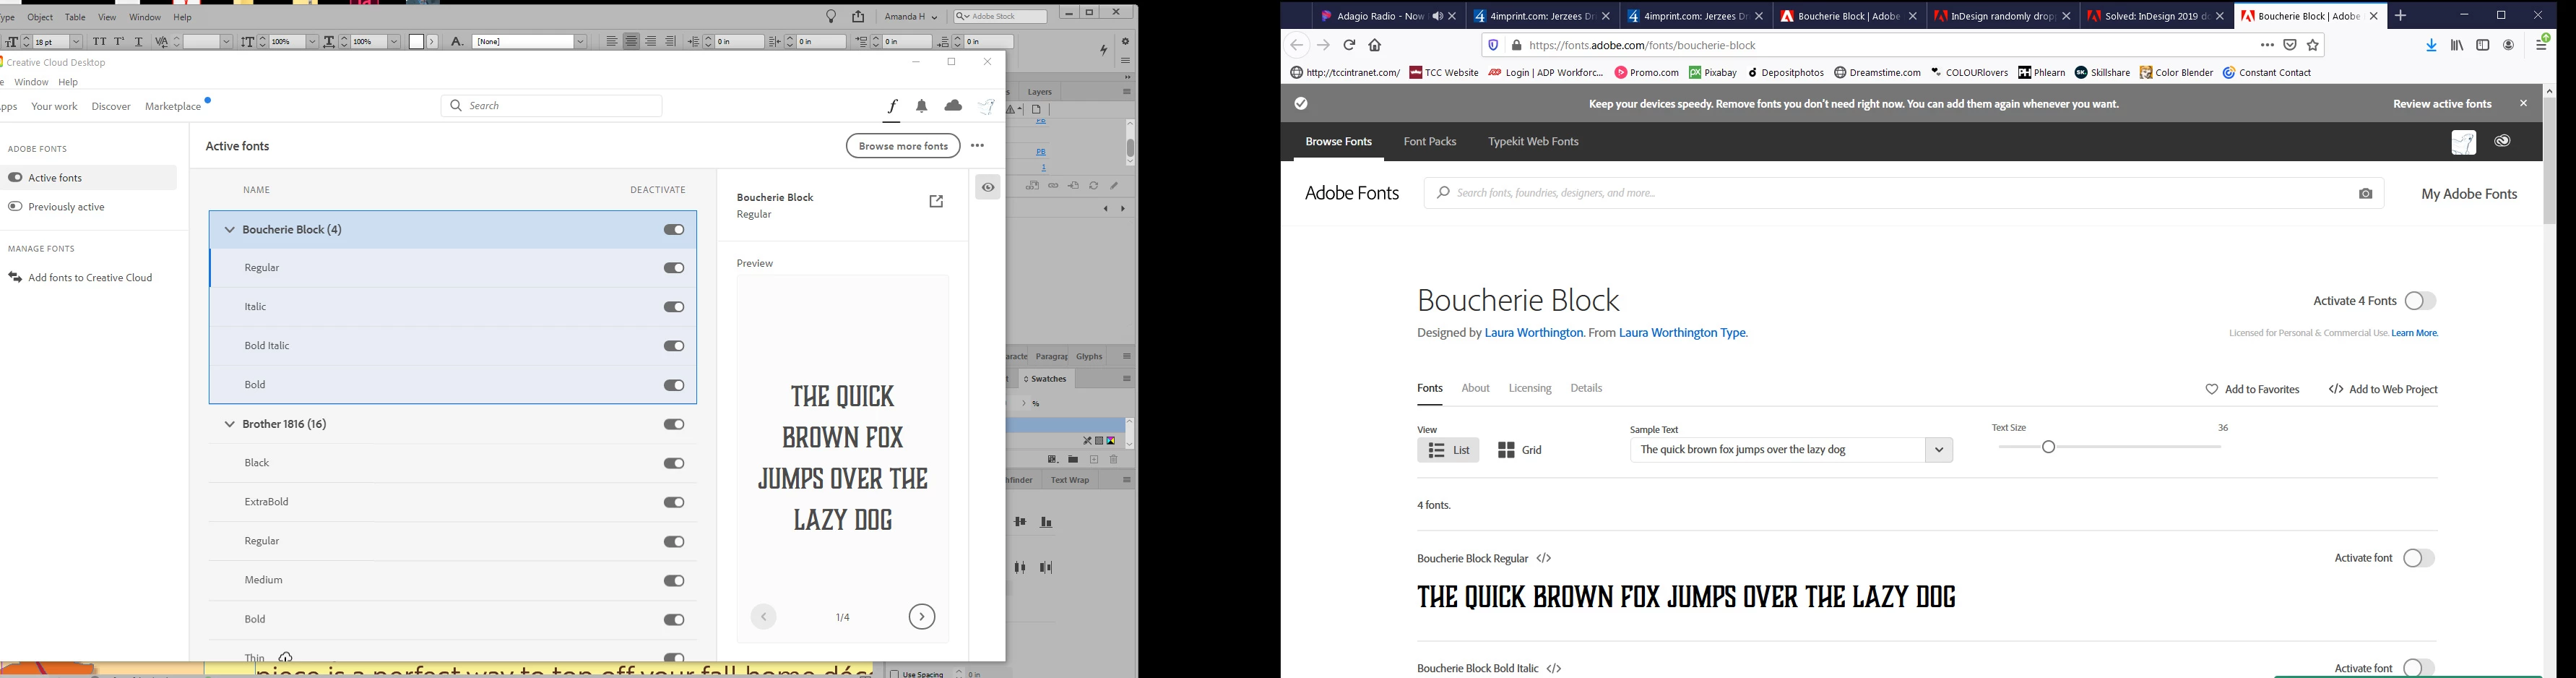Deactivate Brother 1816 Black toggle
2576x678 pixels.
674,463
